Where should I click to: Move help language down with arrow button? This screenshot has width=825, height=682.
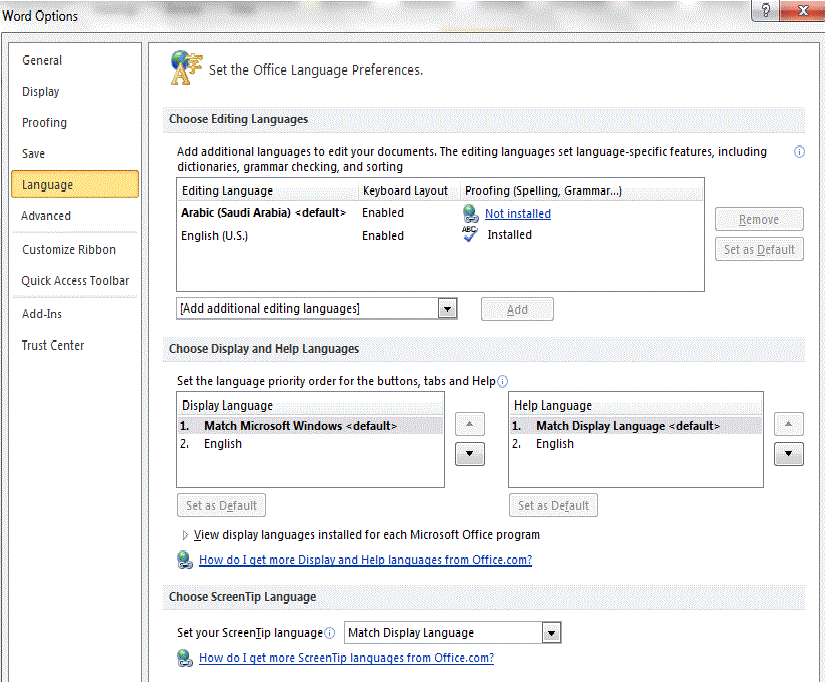tap(788, 454)
